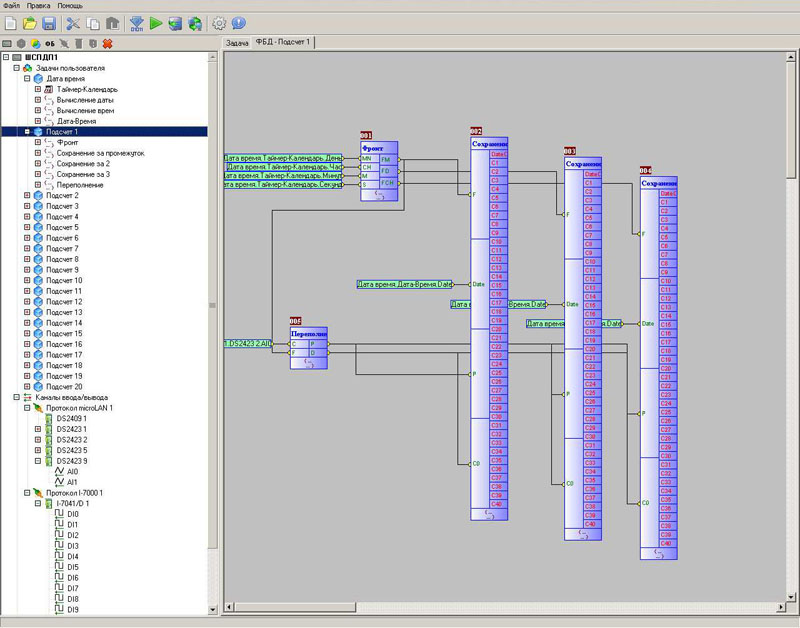The image size is (800, 628).
Task: Click the New file toolbar icon
Action: pos(11,23)
